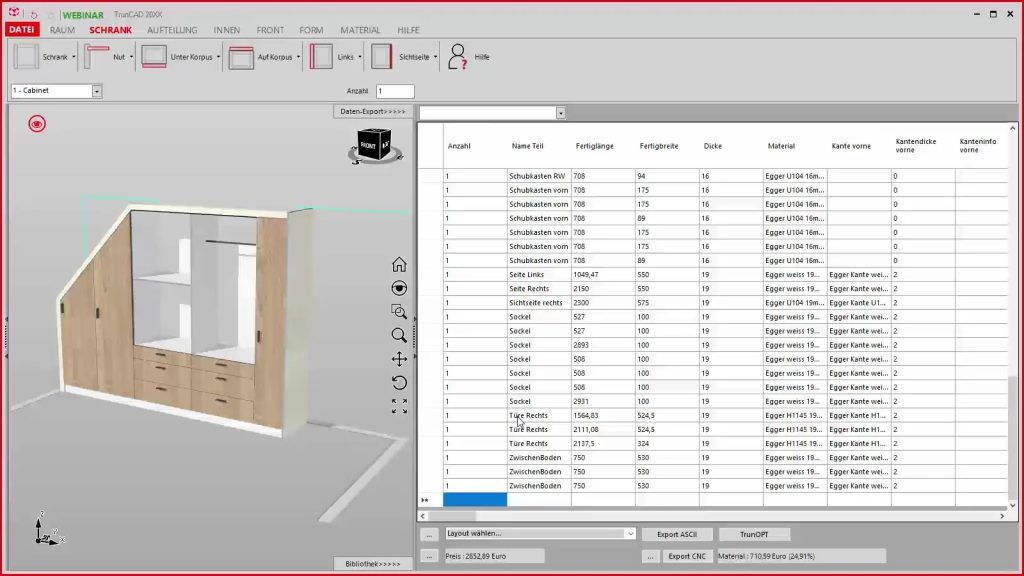The width and height of the screenshot is (1024, 576).
Task: Click the home view icon
Action: coord(399,264)
